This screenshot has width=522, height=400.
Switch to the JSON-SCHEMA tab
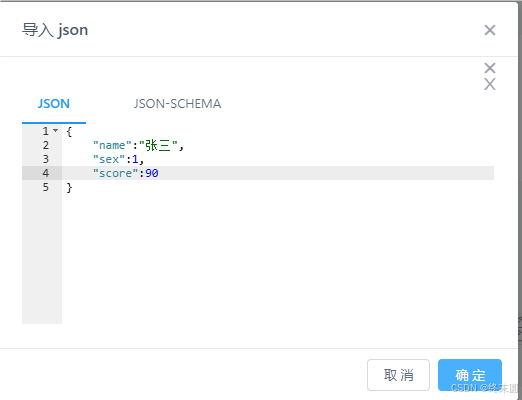pos(177,104)
